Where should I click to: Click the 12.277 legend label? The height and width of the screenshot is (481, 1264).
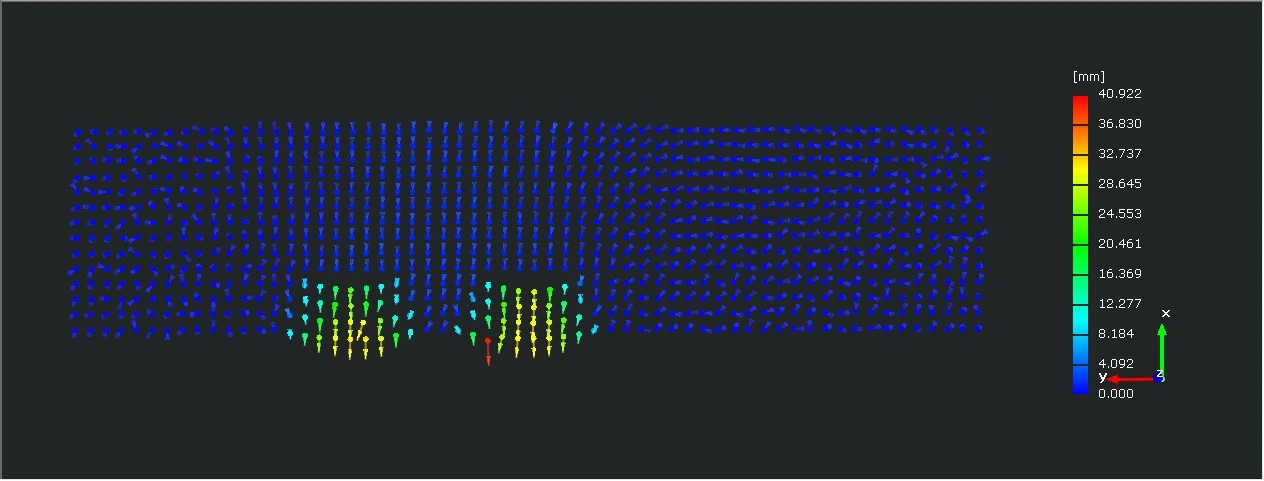pos(1120,304)
